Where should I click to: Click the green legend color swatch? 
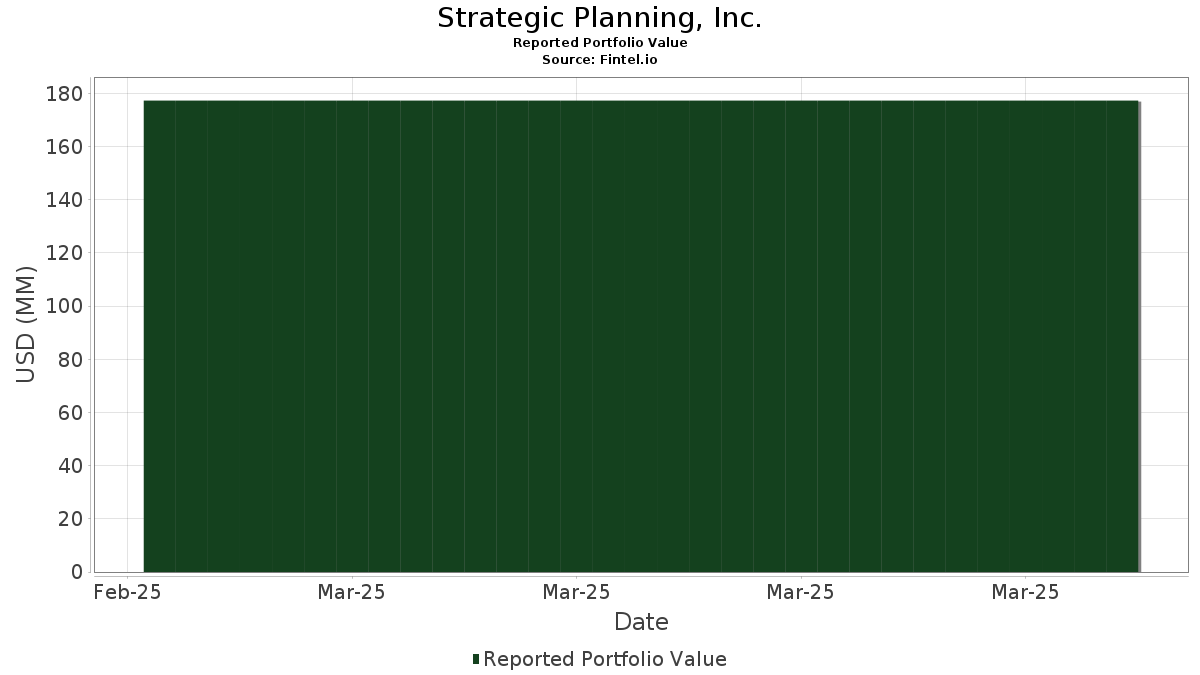(476, 659)
